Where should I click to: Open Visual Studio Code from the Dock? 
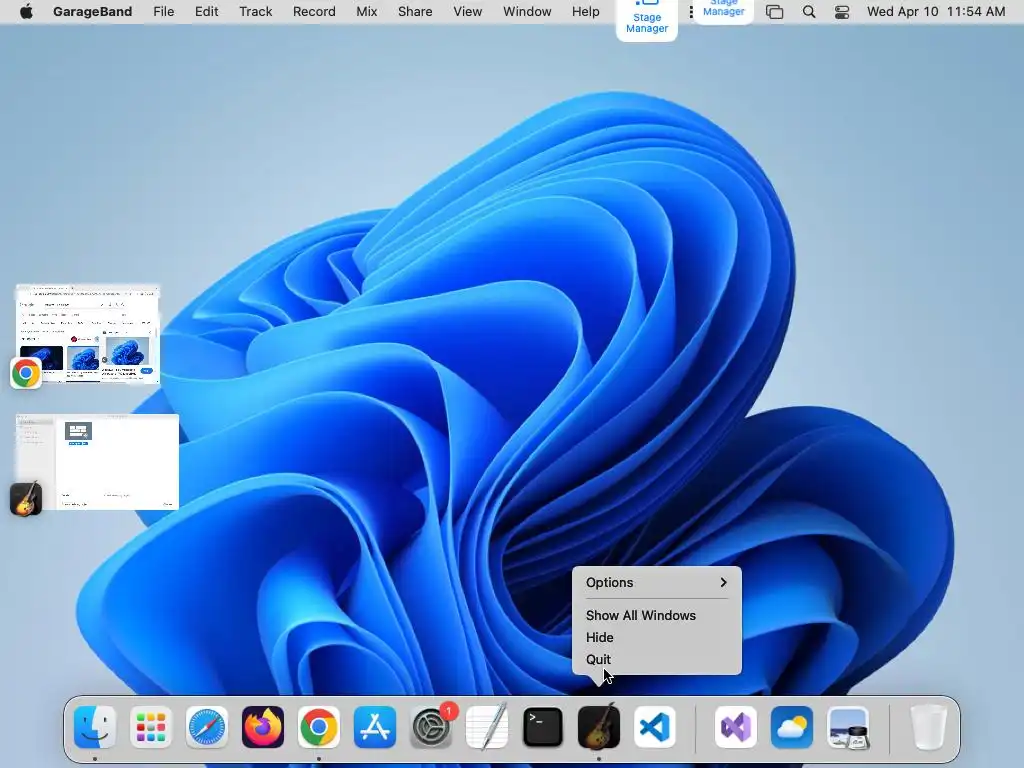click(x=654, y=727)
